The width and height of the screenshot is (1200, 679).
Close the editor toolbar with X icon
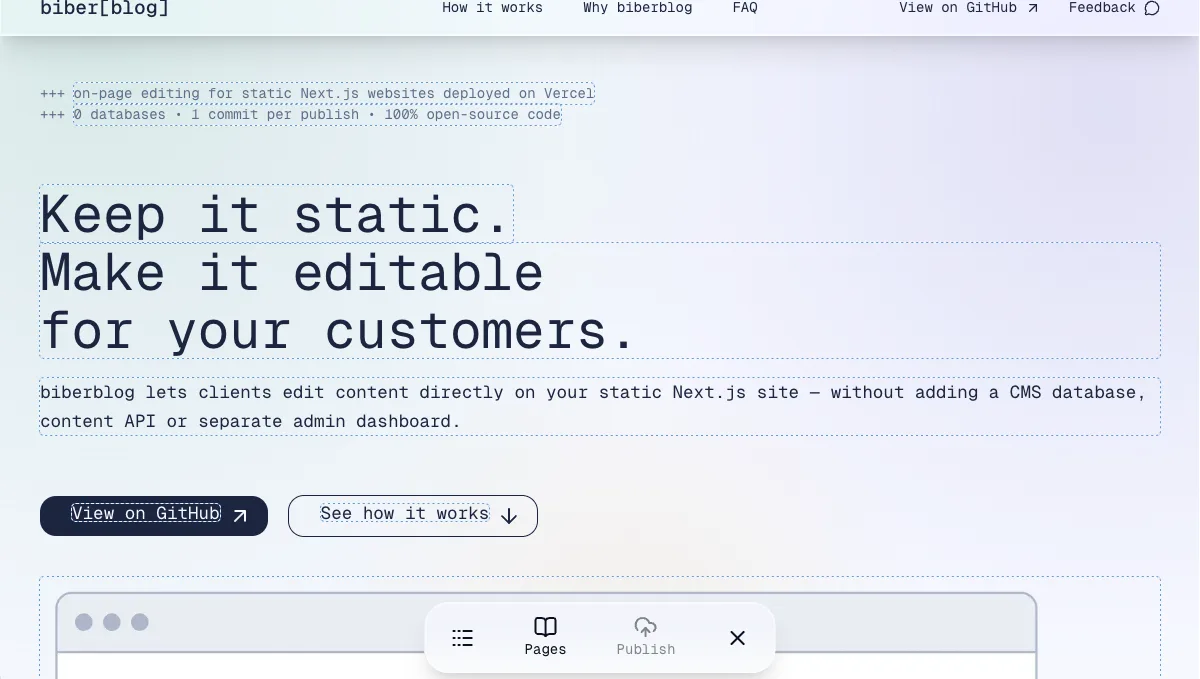pos(738,638)
